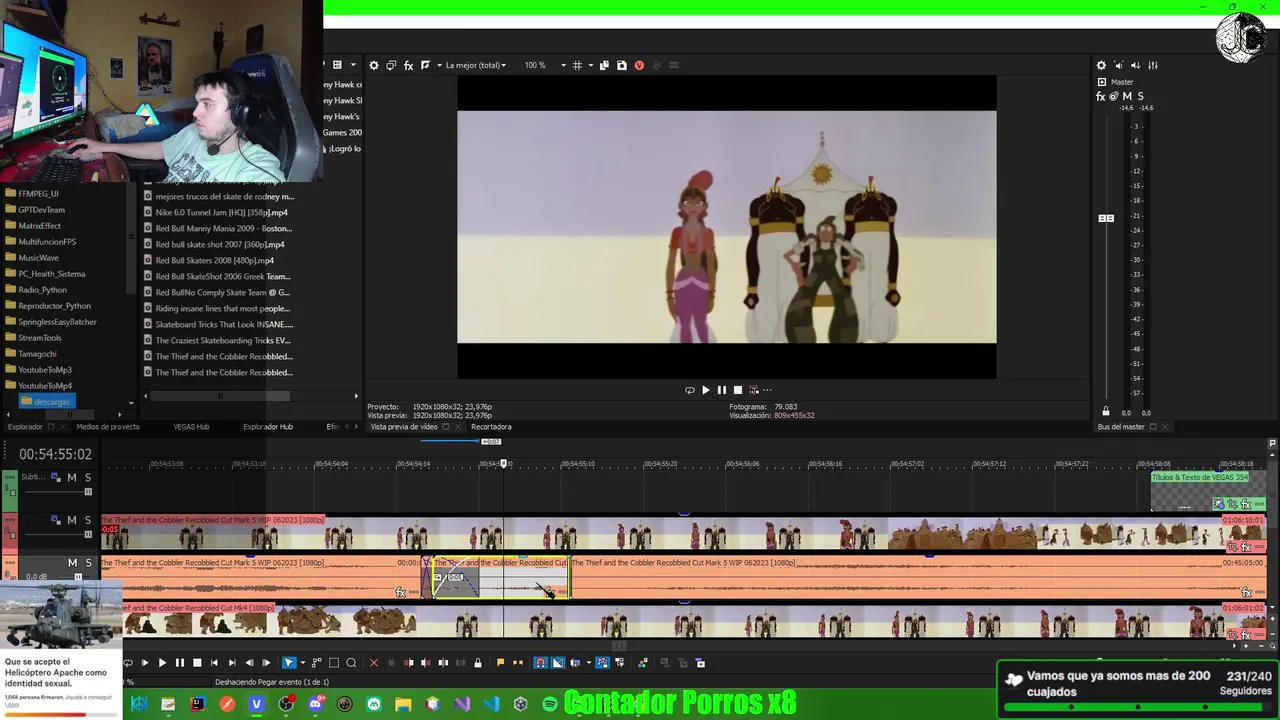Pause playback in the transport bar
Image resolution: width=1280 pixels, height=720 pixels.
click(x=180, y=662)
